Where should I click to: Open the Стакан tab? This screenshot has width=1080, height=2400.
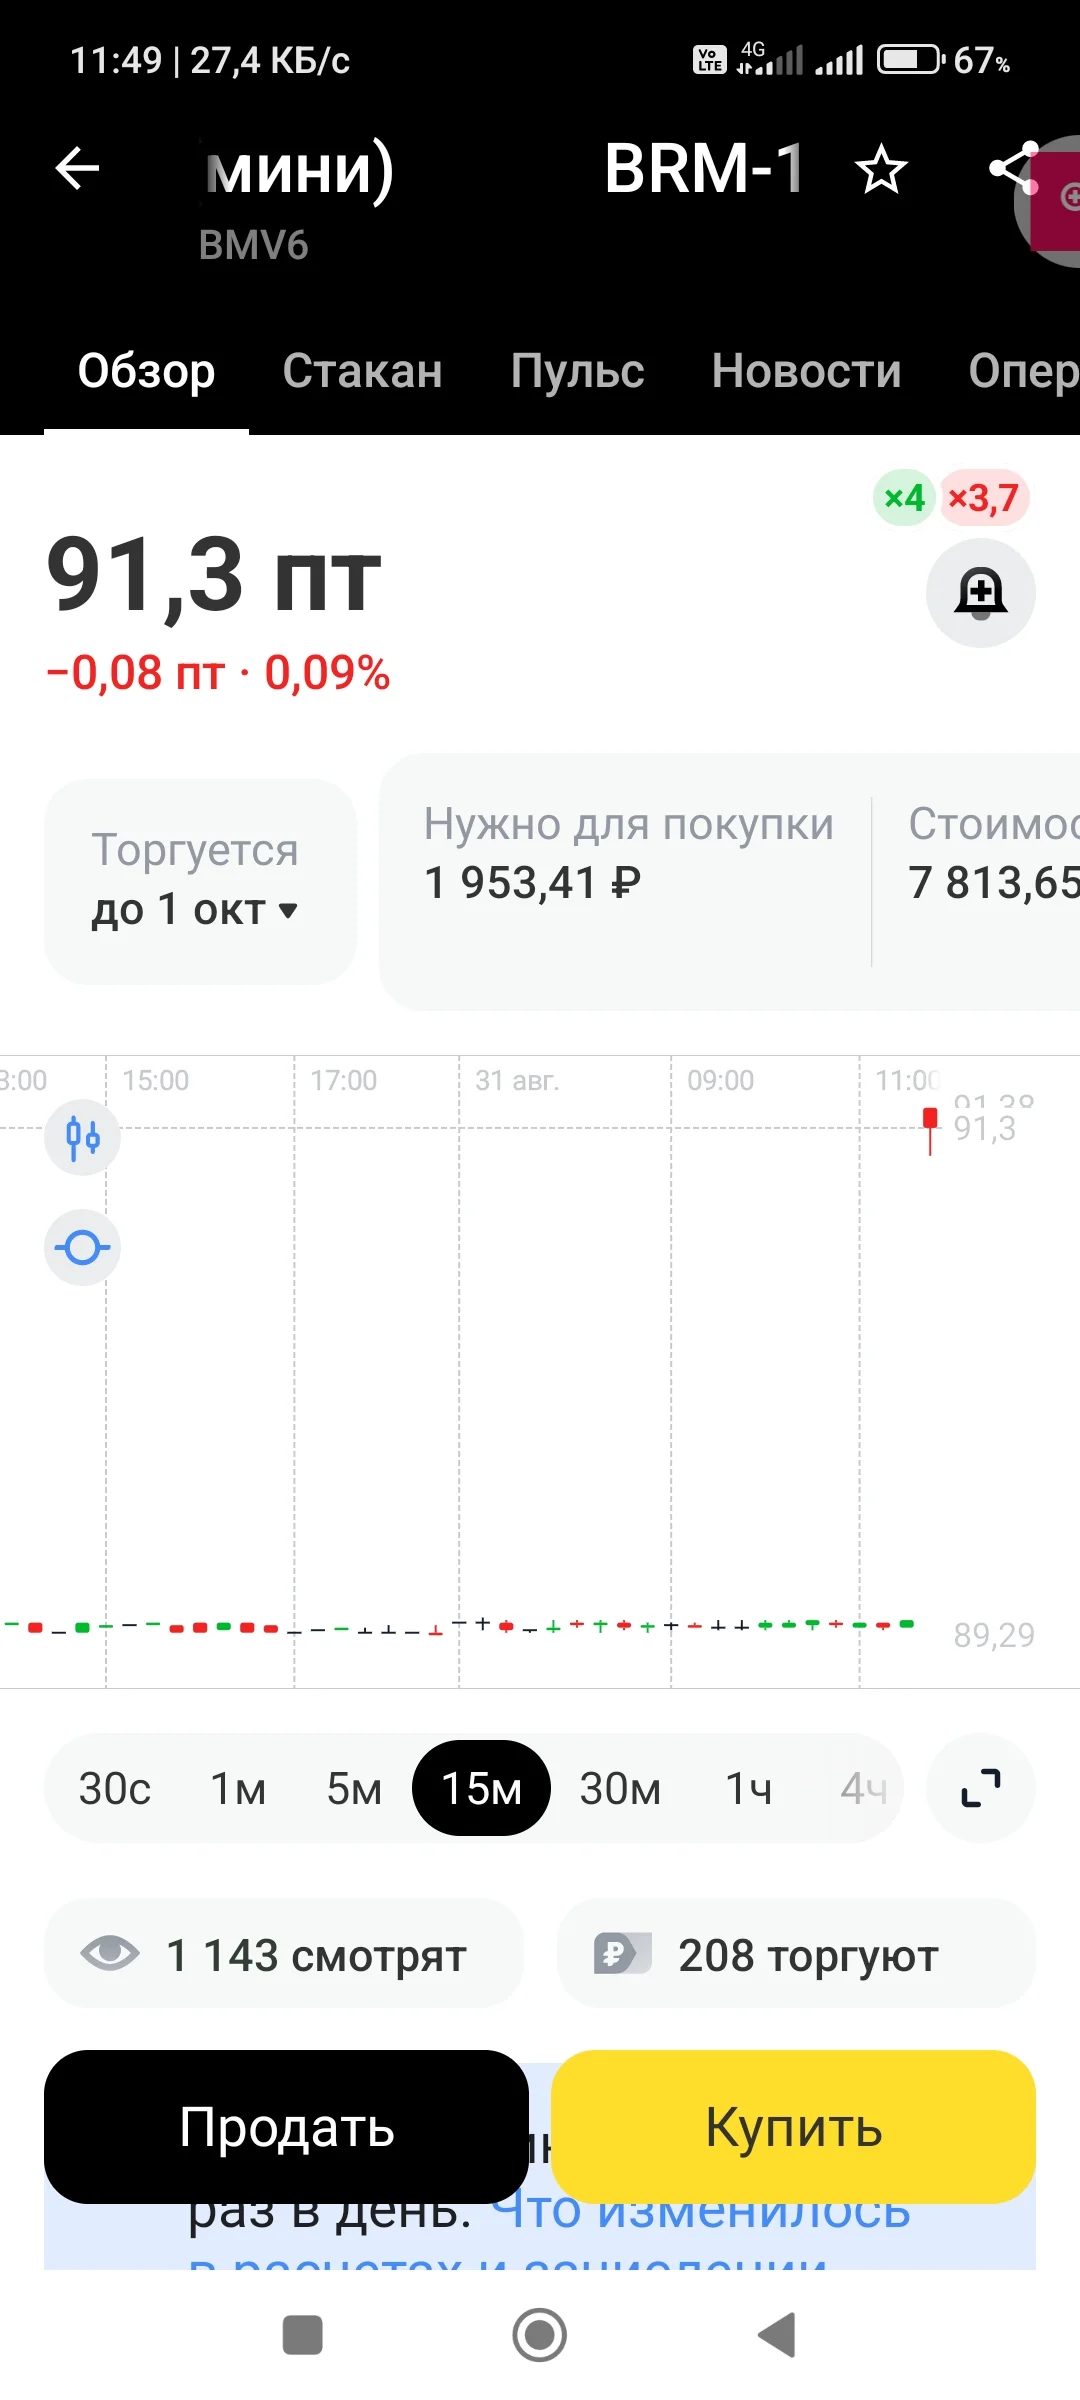pos(362,371)
